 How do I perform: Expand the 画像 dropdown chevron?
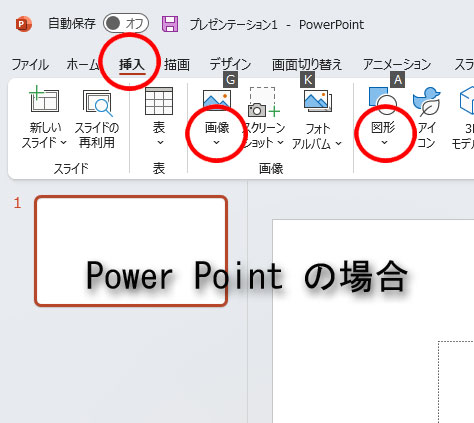click(216, 143)
